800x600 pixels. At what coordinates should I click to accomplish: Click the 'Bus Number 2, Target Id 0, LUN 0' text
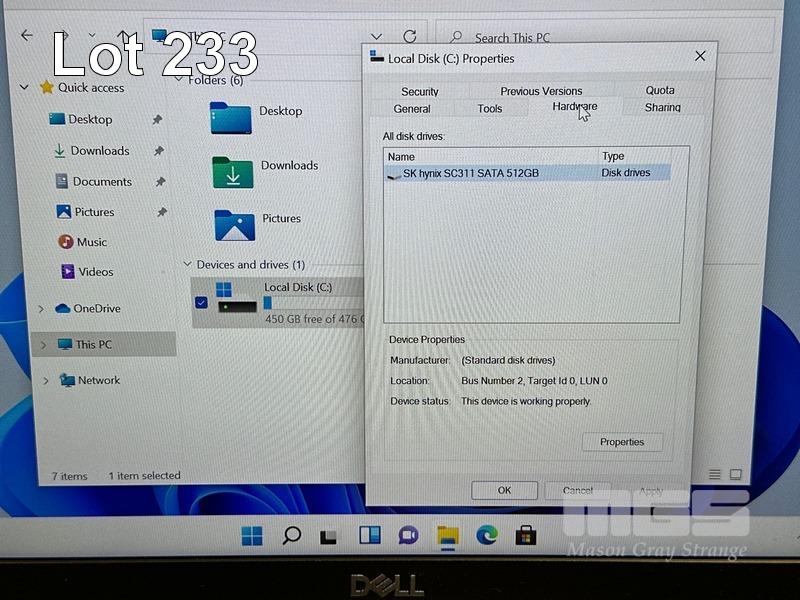534,381
